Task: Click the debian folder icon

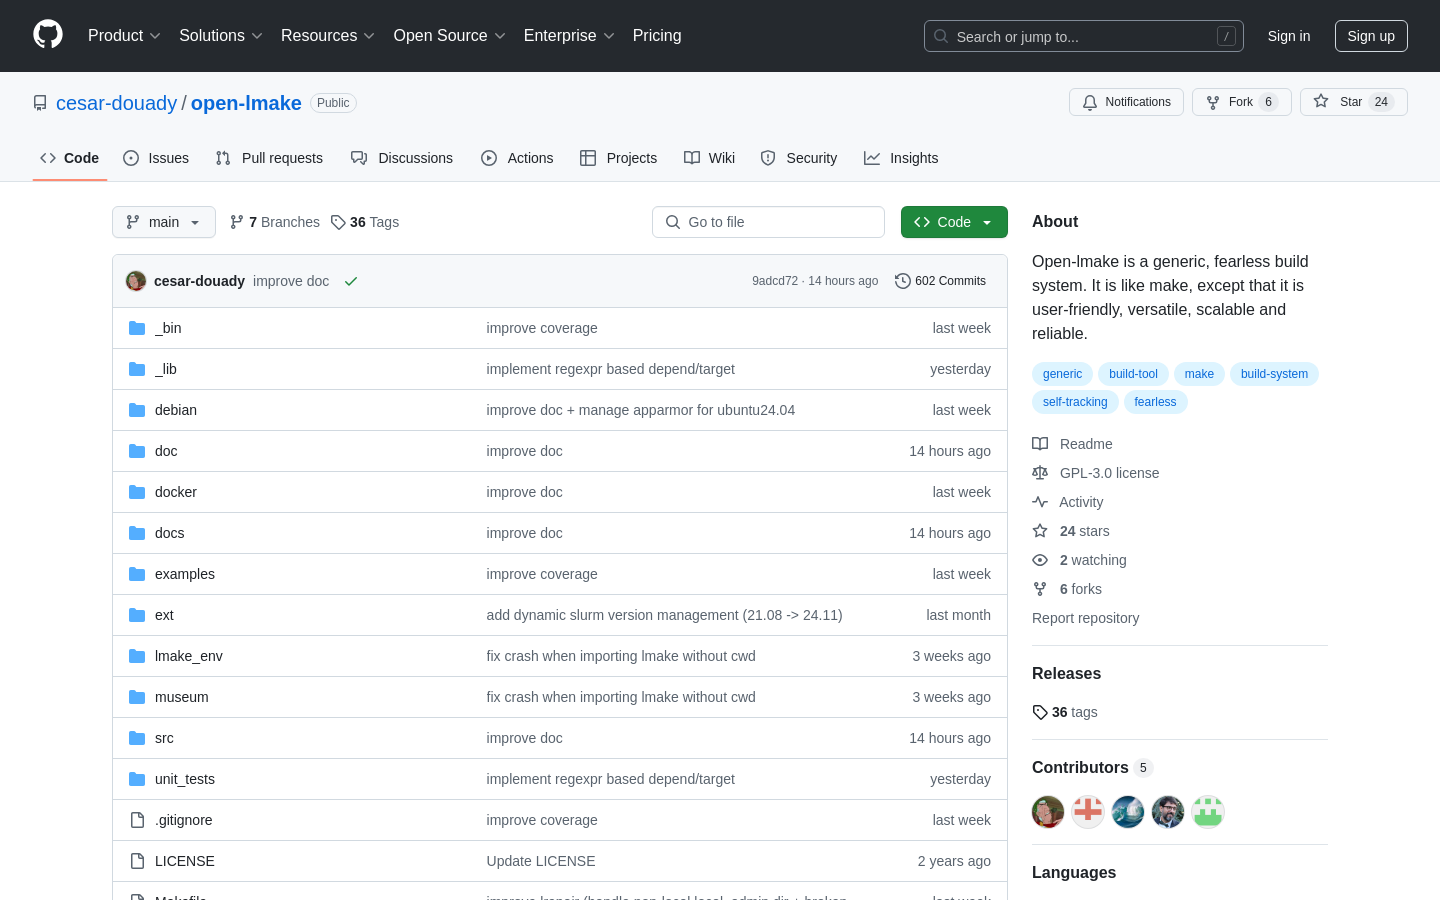Action: pyautogui.click(x=137, y=410)
